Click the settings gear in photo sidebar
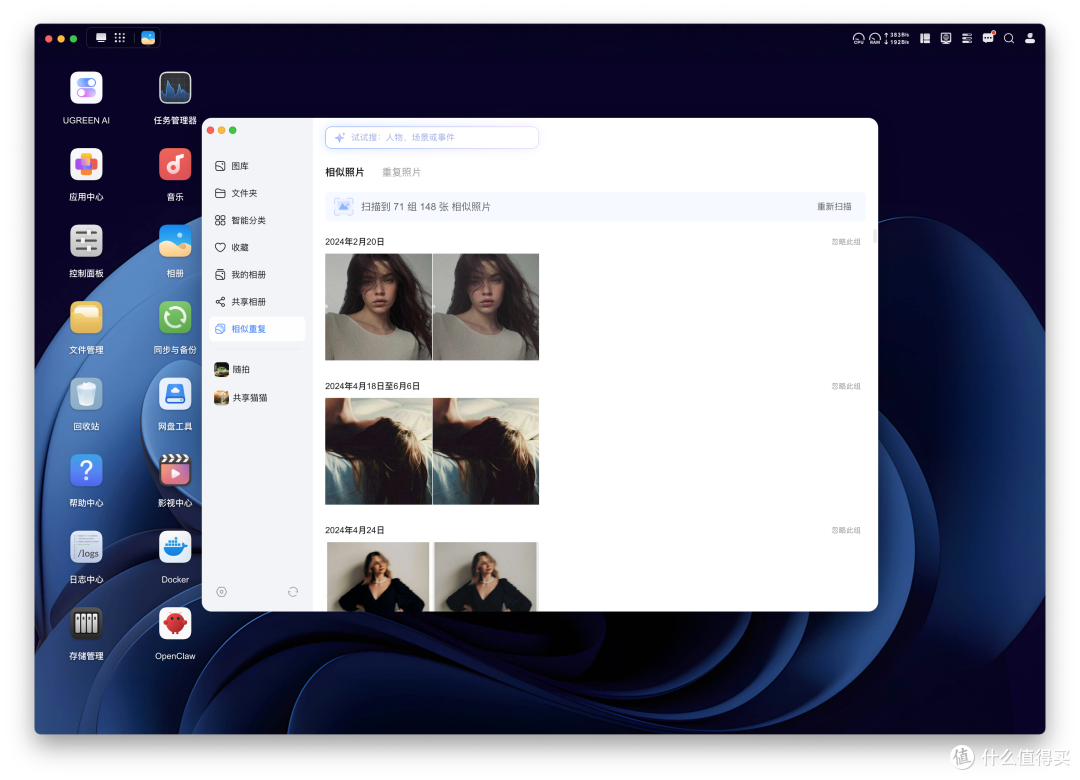 [221, 592]
